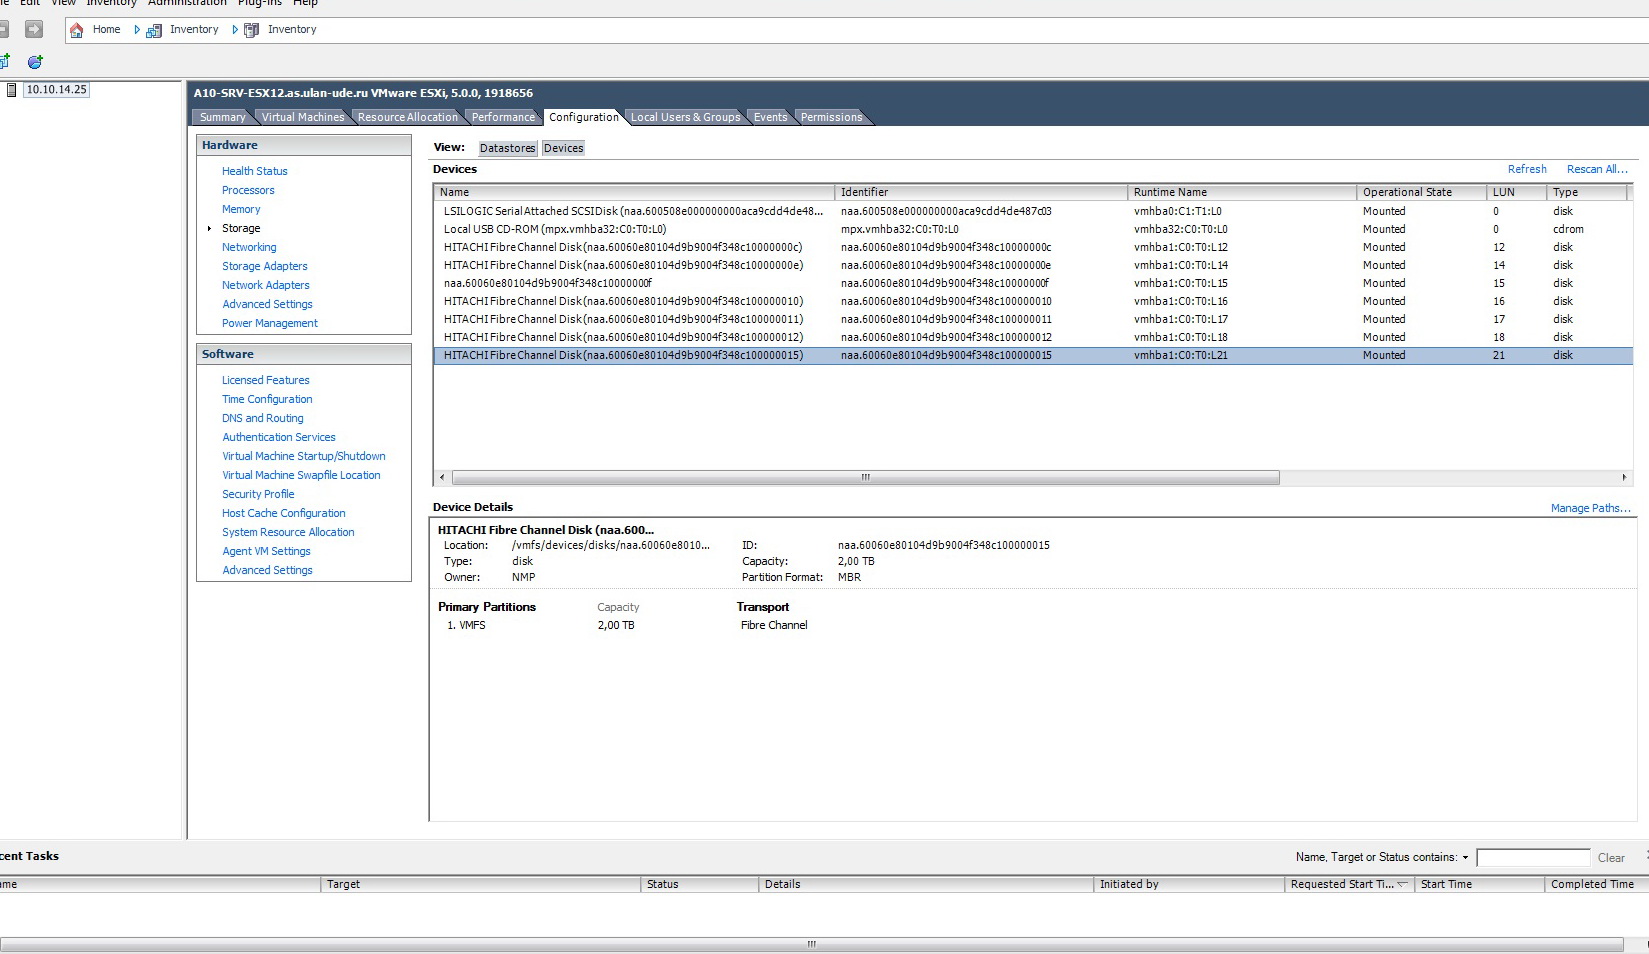Click the Refresh link
The width and height of the screenshot is (1649, 954).
[x=1527, y=169]
